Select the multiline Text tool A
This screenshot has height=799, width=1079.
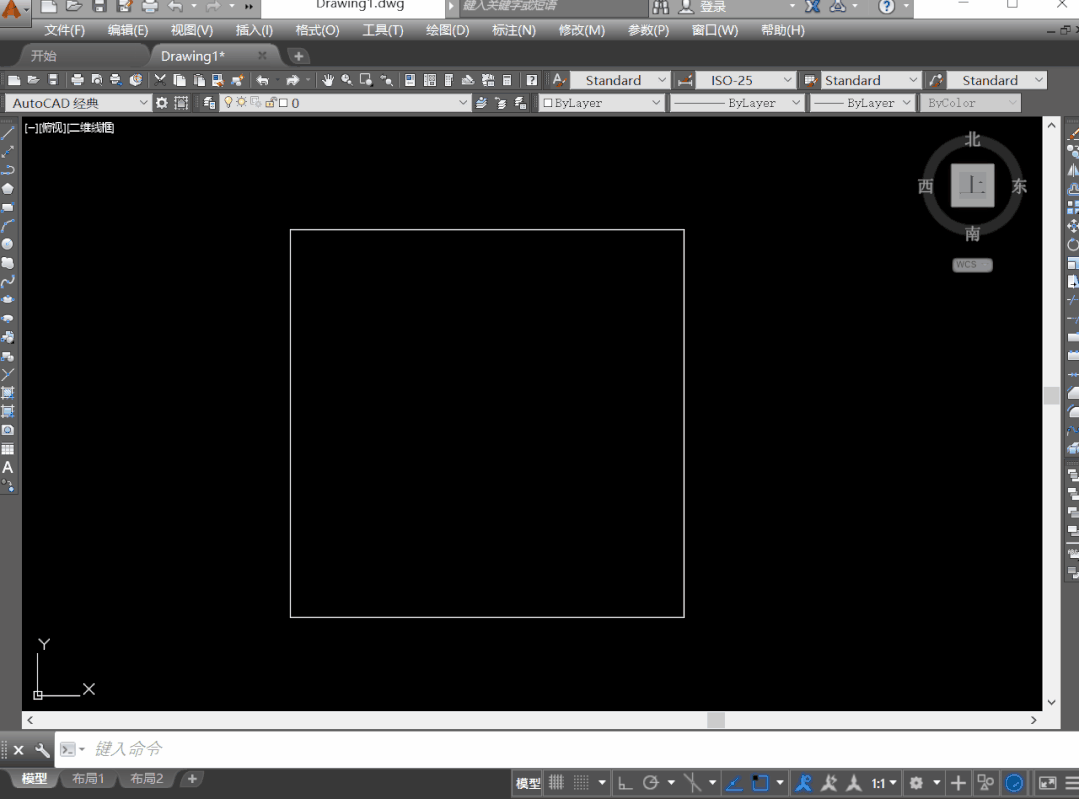8,468
